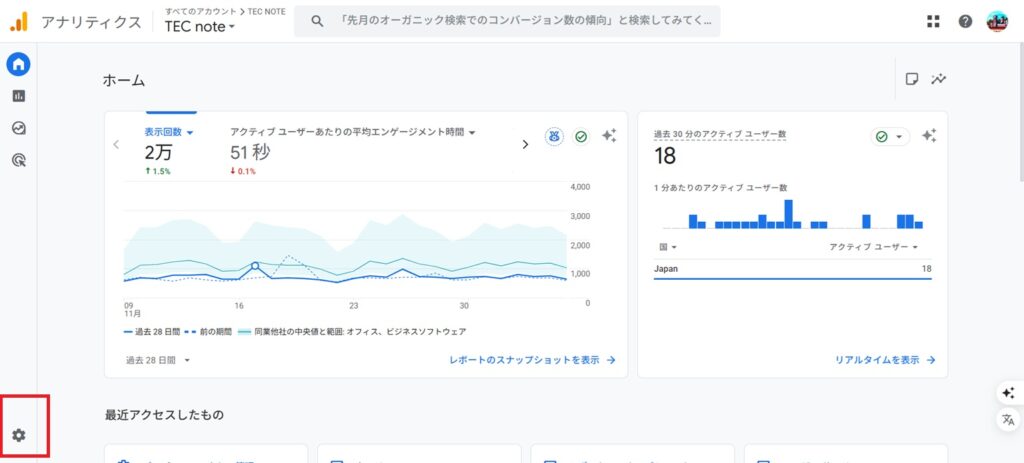
Task: Open the annotations note icon beside ホーム
Action: 912,79
